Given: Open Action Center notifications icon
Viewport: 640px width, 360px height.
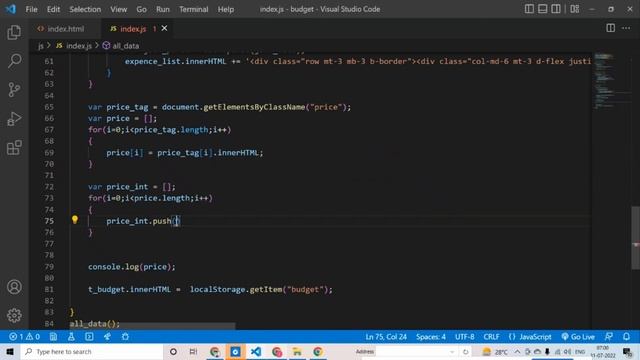Looking at the screenshot, I should pyautogui.click(x=627, y=351).
